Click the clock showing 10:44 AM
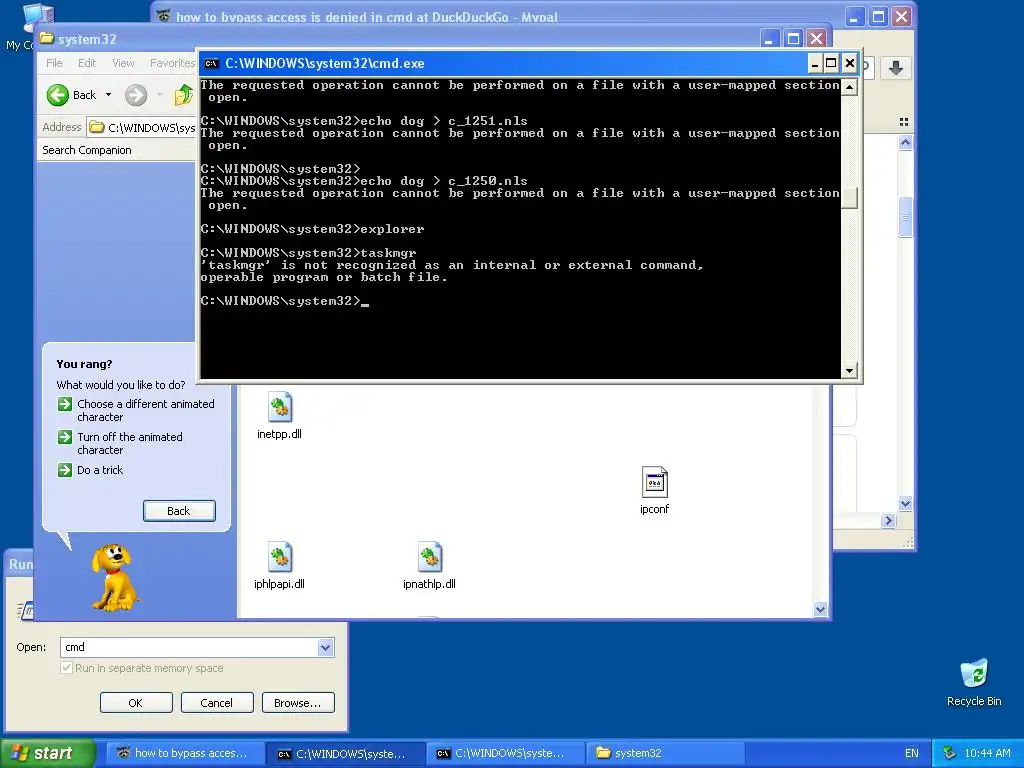1024x768 pixels. [987, 753]
